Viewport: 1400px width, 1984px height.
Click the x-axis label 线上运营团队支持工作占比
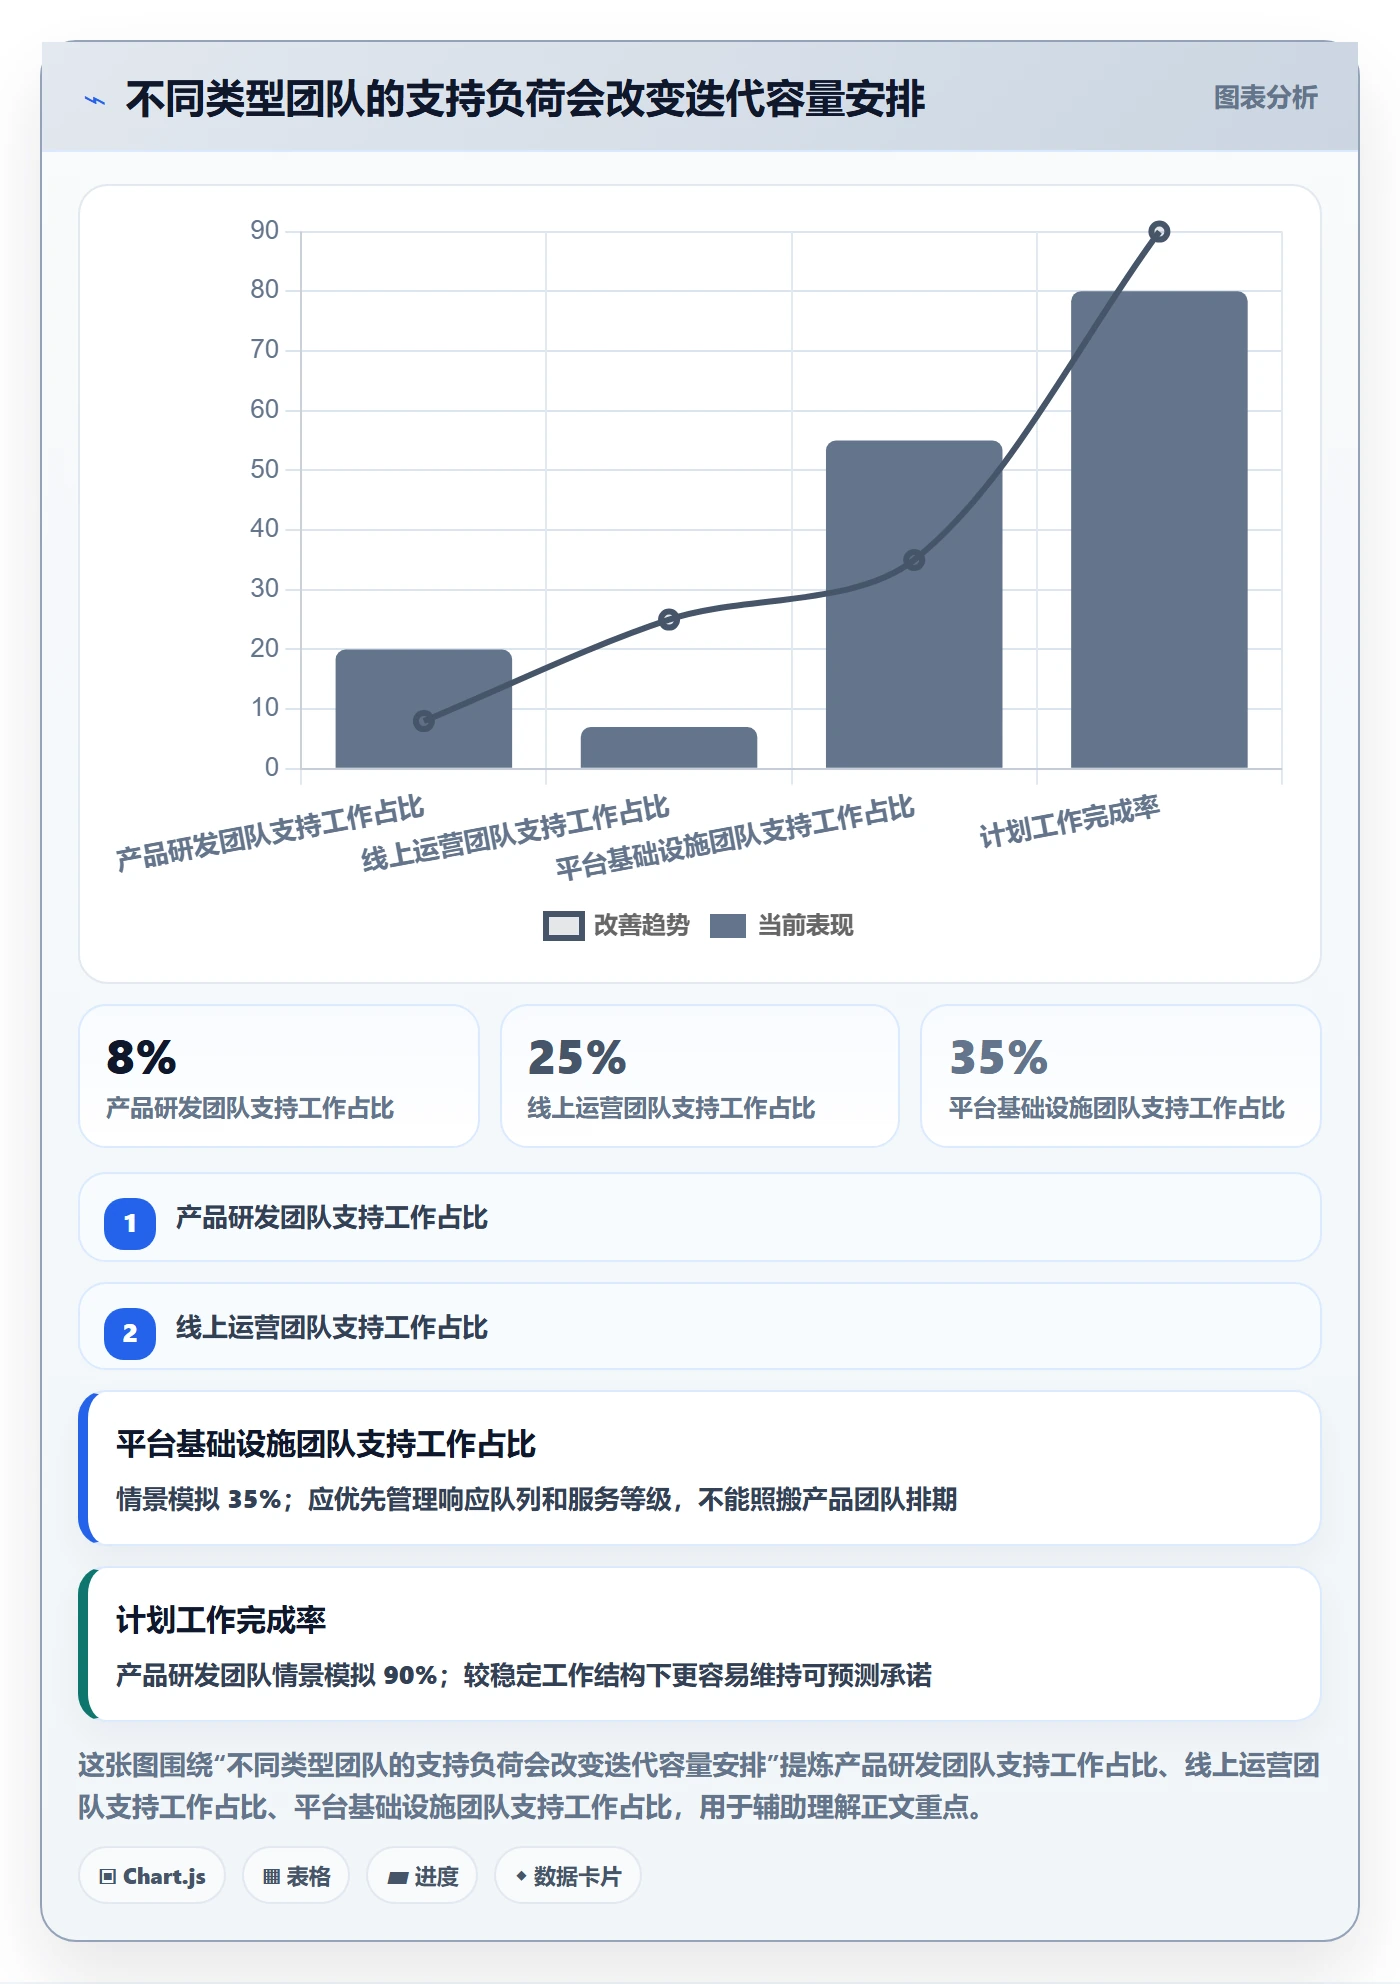pyautogui.click(x=515, y=833)
